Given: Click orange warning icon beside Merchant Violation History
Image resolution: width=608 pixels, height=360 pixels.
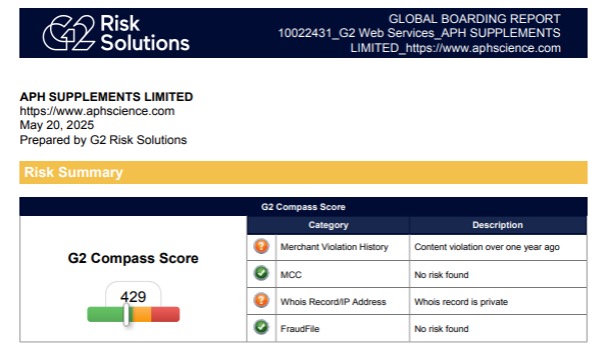Looking at the screenshot, I should 261,246.
